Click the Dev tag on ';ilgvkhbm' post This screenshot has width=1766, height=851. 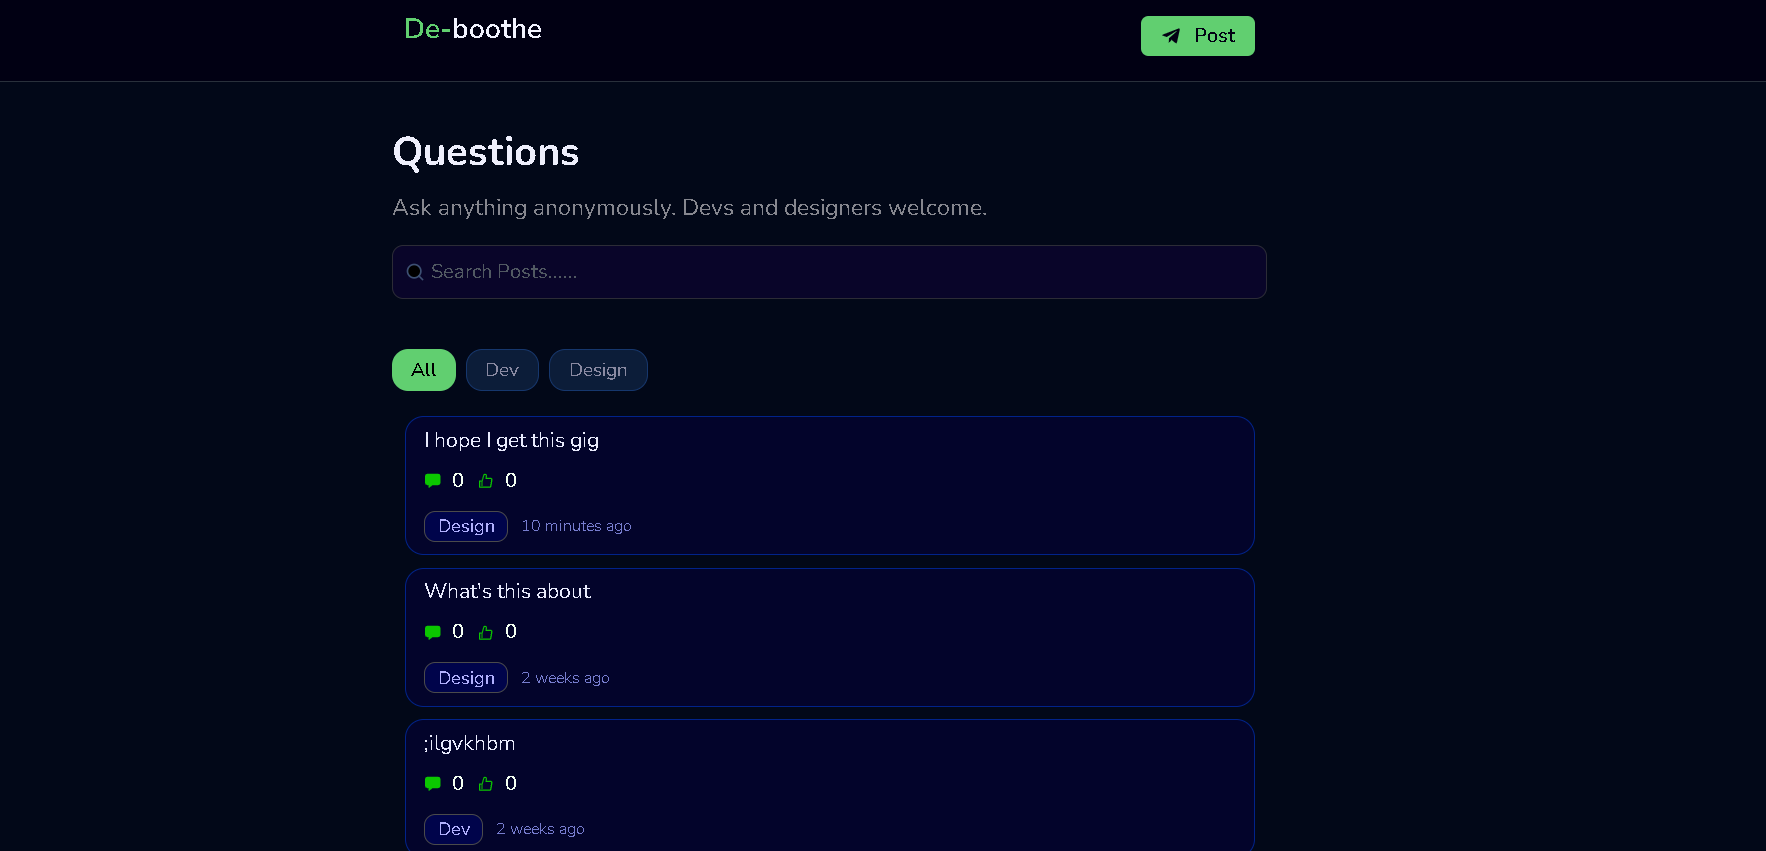454,829
